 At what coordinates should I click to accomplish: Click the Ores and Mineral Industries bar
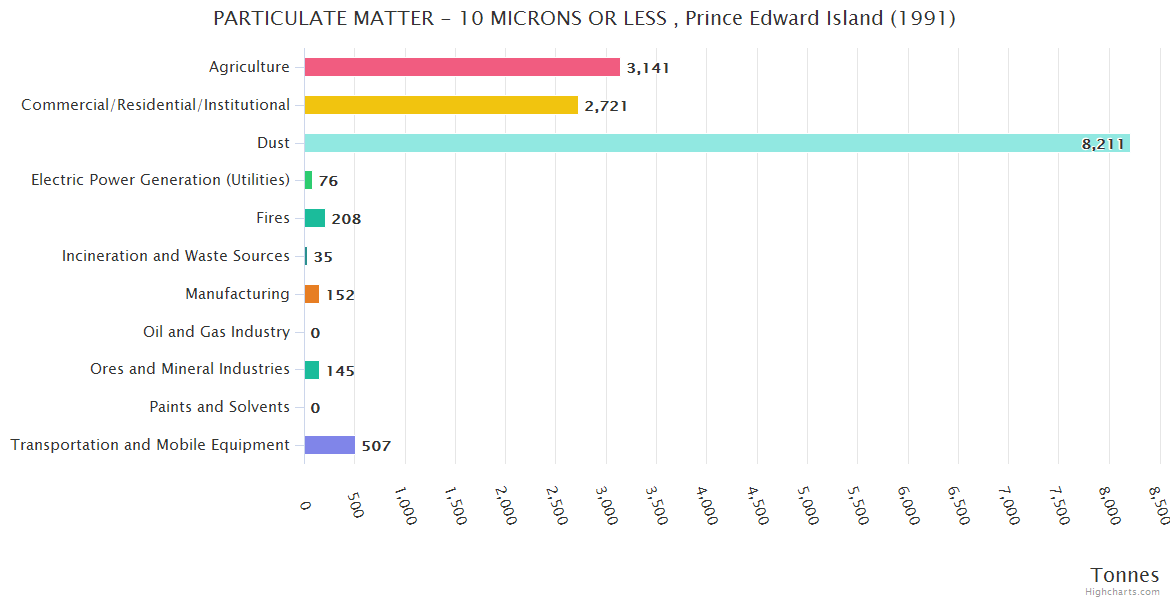coord(312,370)
